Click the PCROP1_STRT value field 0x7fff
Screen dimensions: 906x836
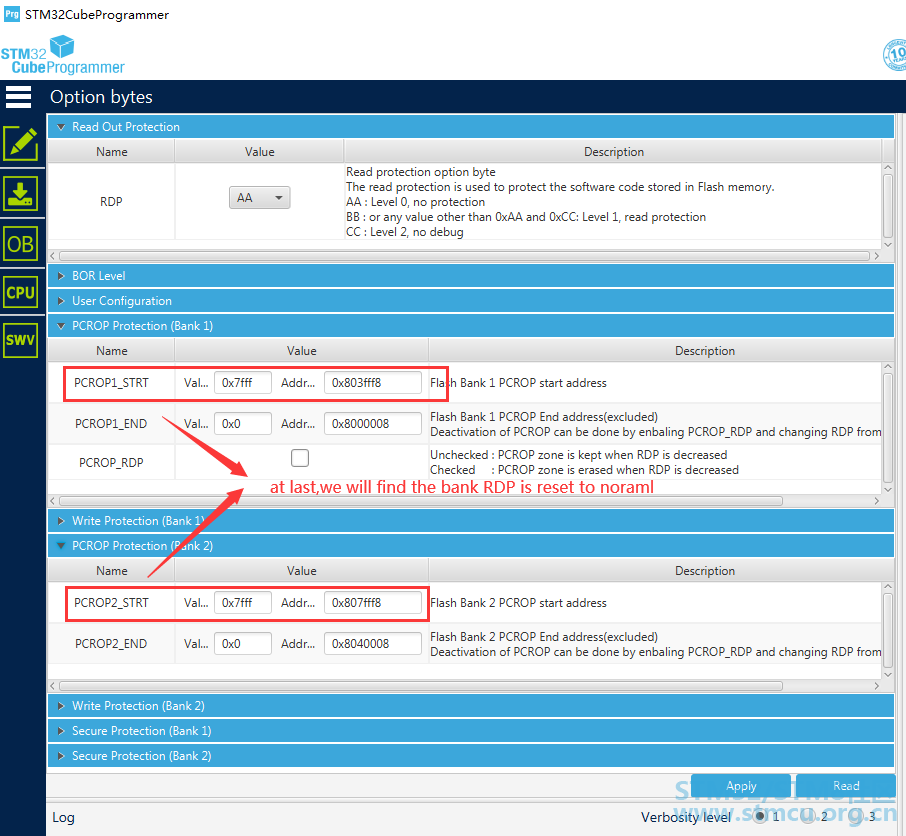pos(243,382)
